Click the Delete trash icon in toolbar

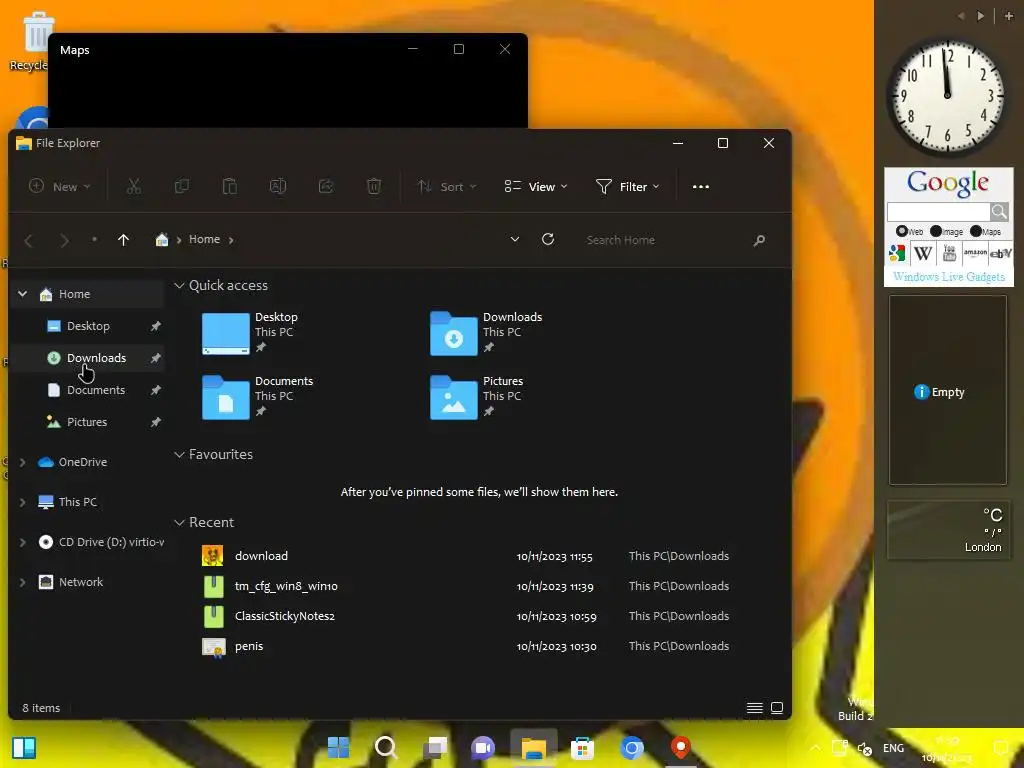(x=374, y=187)
